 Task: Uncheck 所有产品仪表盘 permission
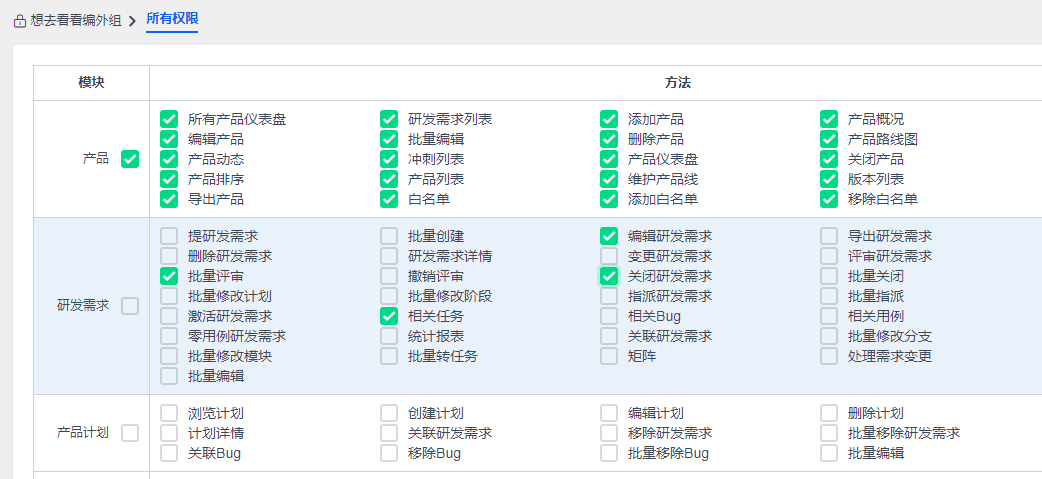tap(169, 119)
